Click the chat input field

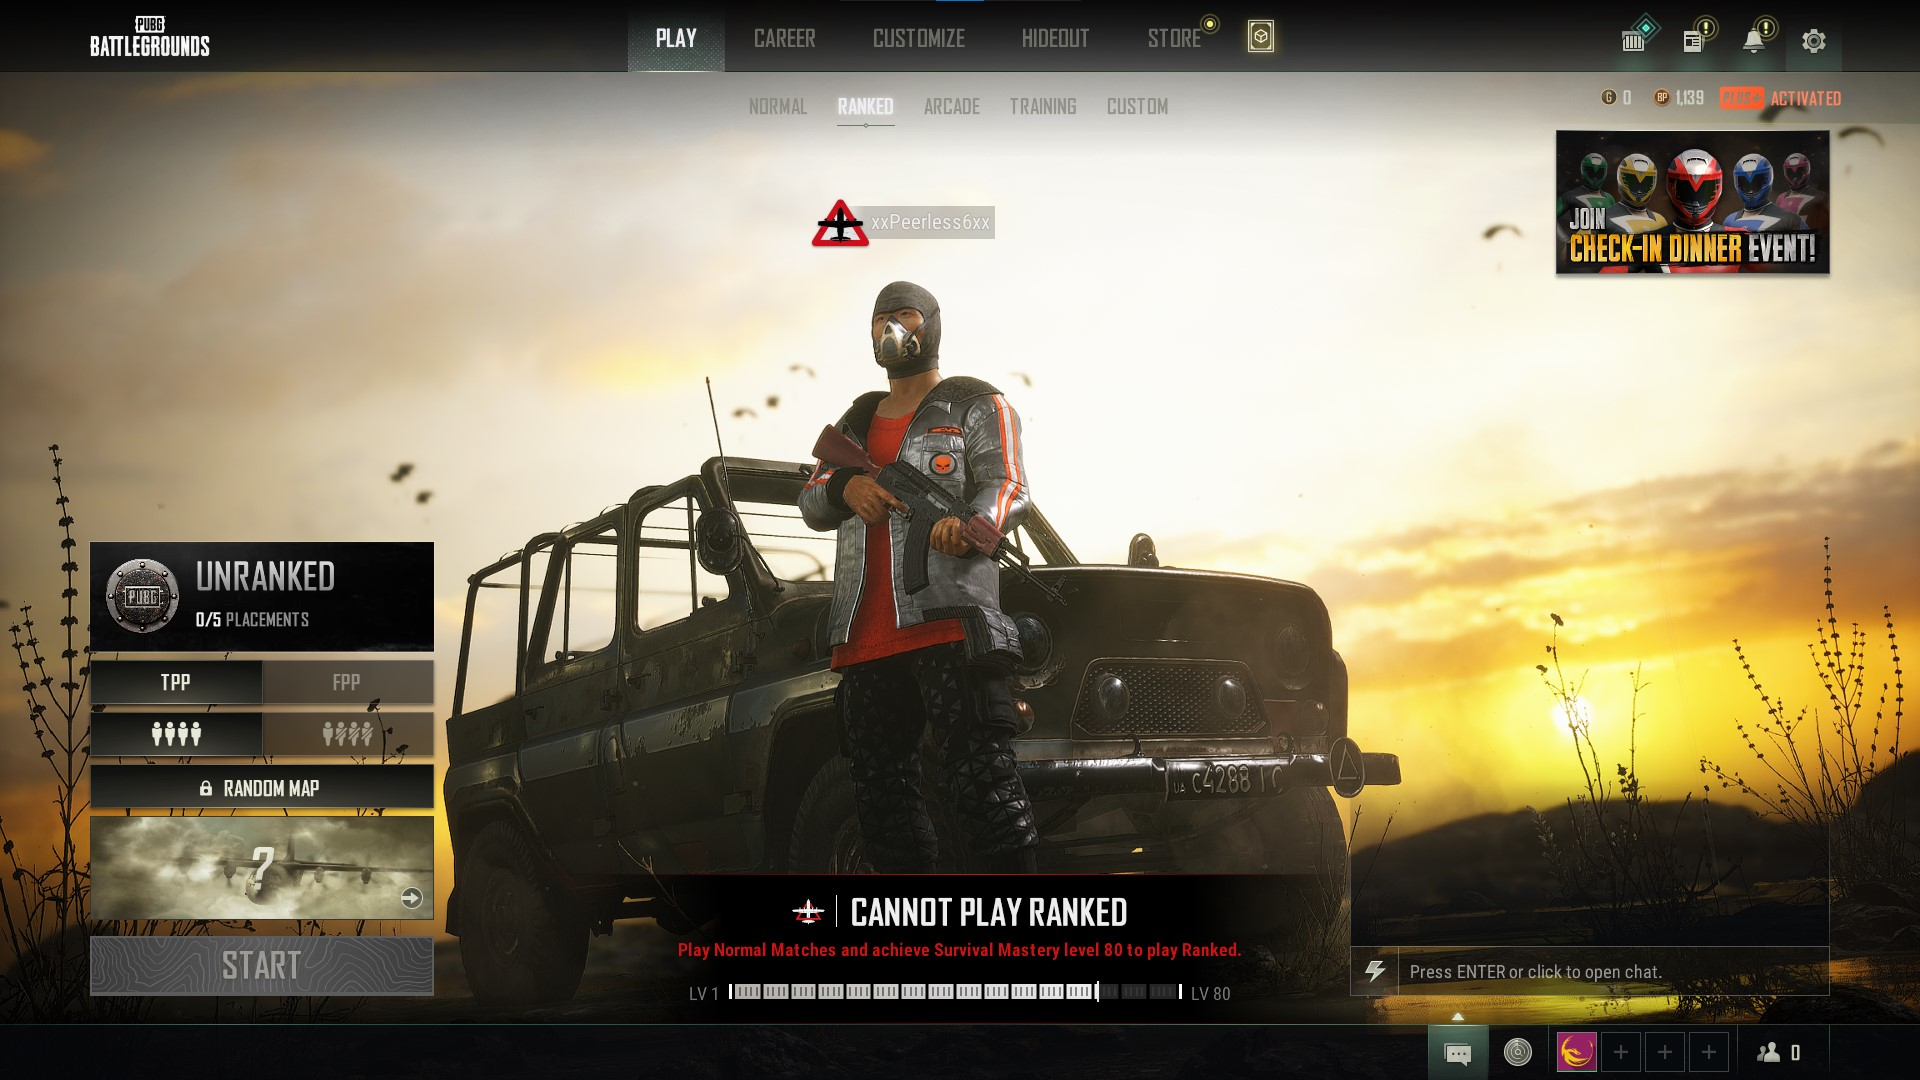tap(1596, 972)
